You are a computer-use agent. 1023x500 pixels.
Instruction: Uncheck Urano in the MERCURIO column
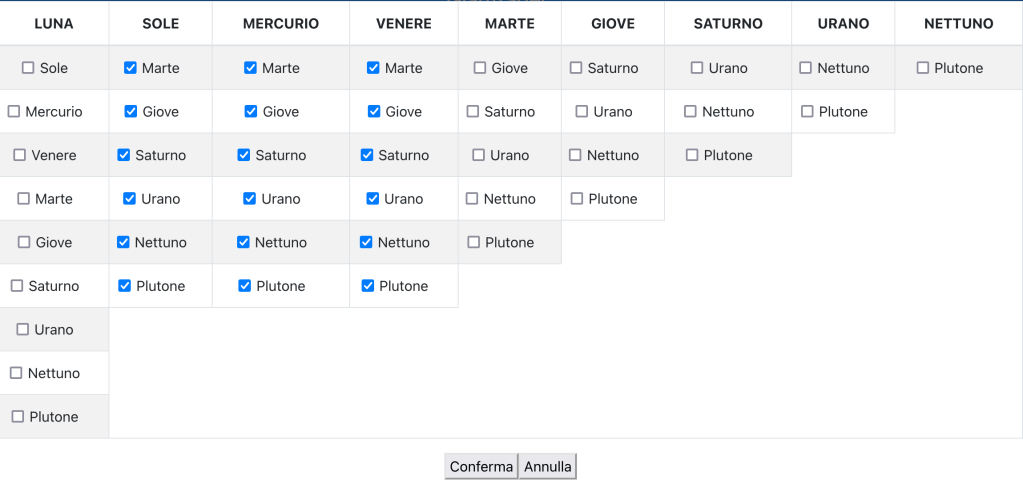tap(251, 199)
